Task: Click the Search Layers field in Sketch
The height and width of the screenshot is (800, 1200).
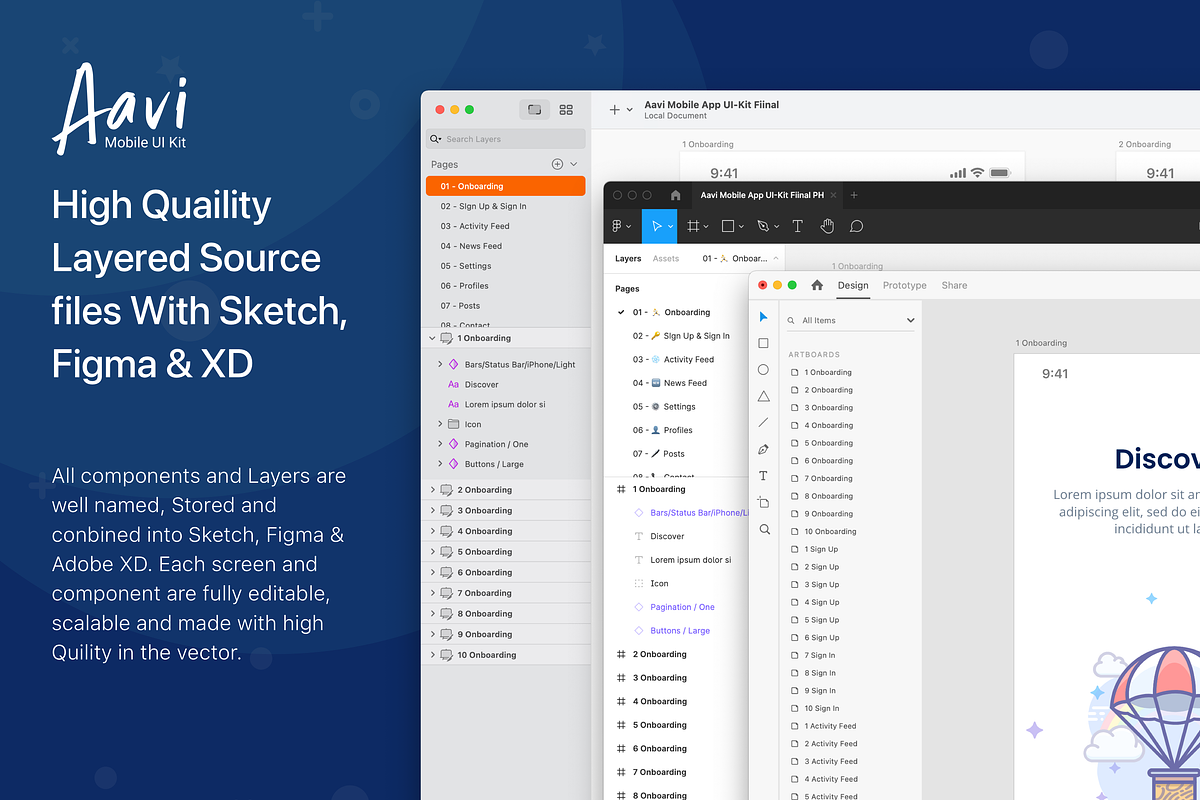Action: 506,139
